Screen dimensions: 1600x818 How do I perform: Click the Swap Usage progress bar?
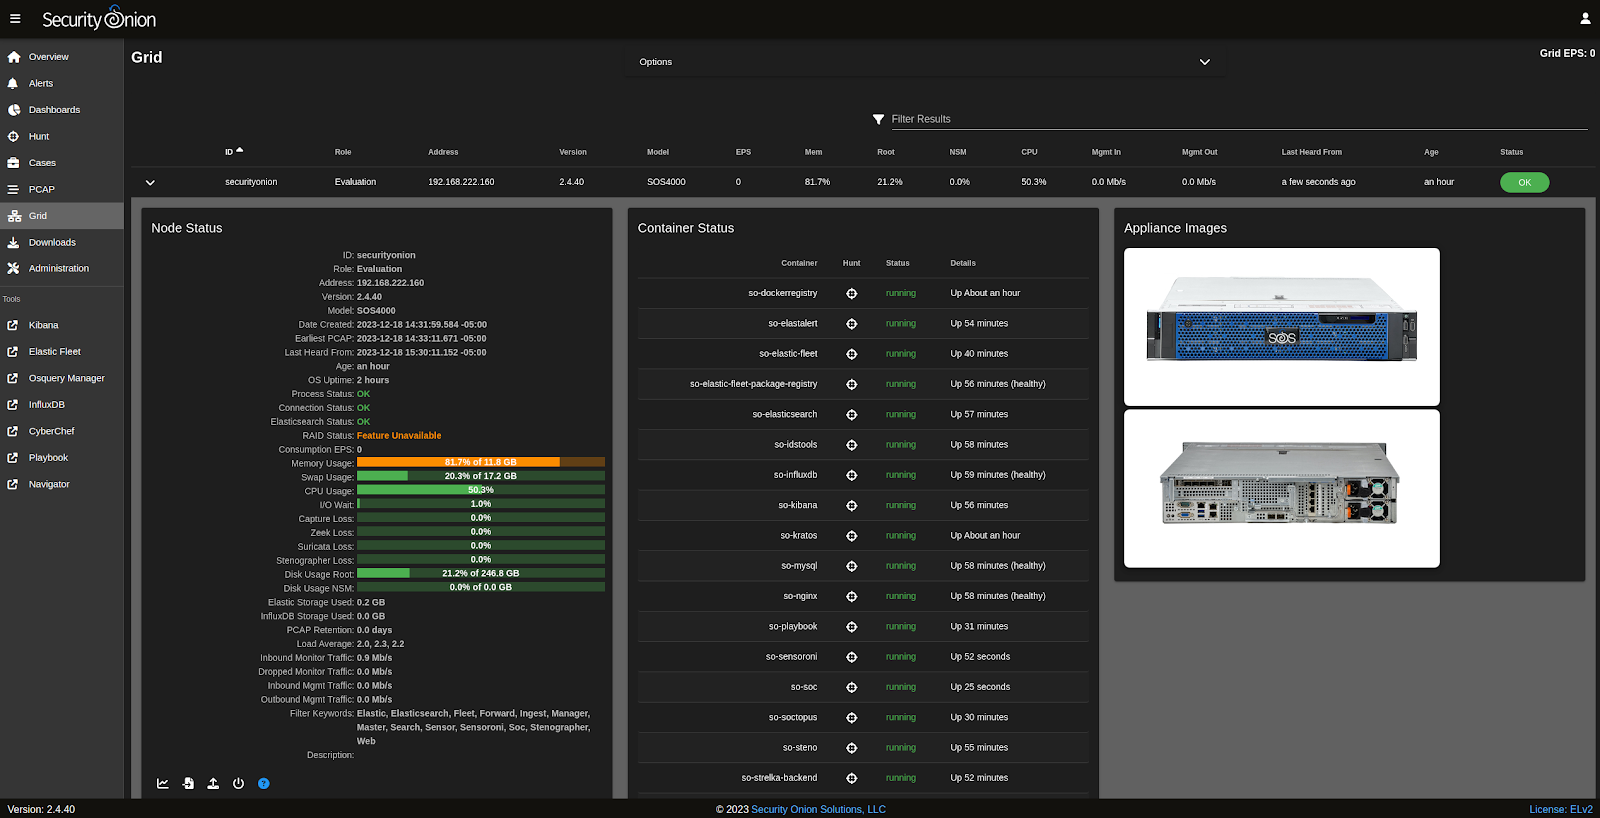(481, 476)
